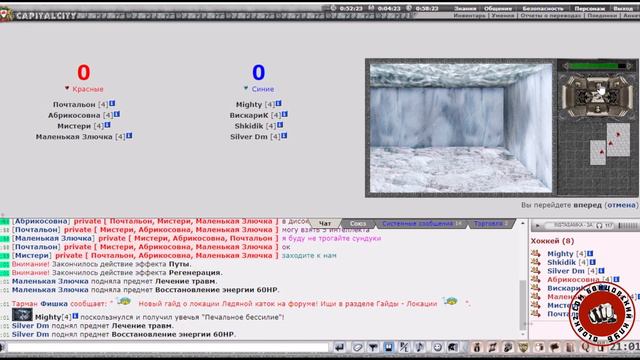Open the Знания menu

[x=465, y=8]
